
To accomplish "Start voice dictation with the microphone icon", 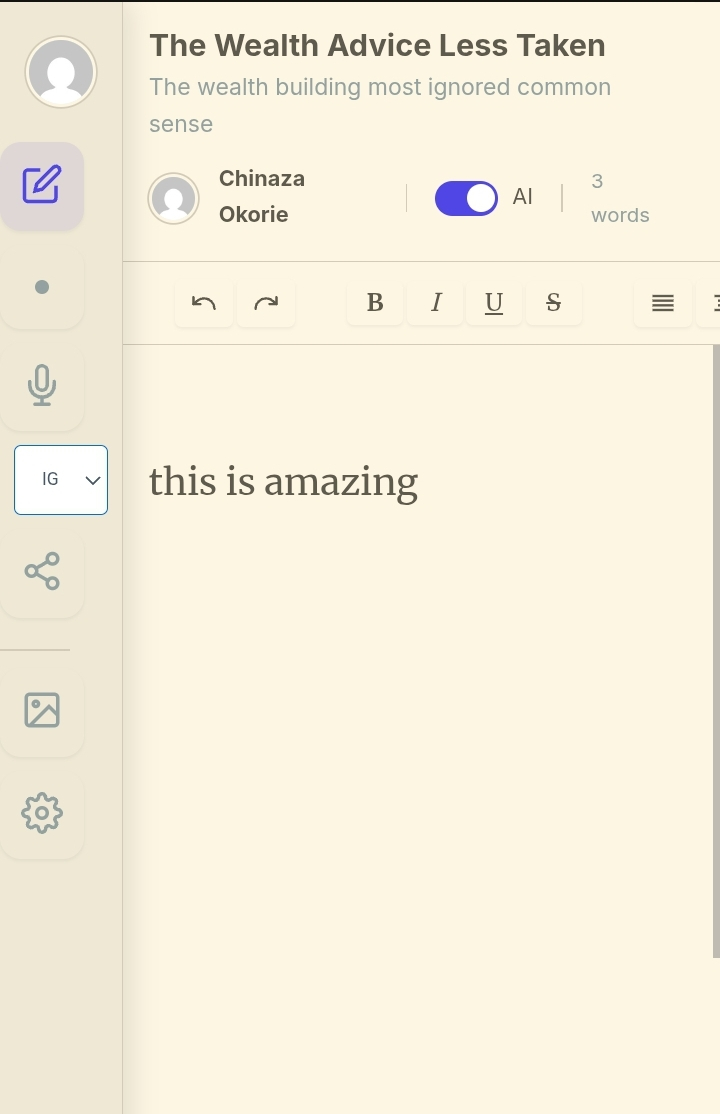I will tap(42, 385).
